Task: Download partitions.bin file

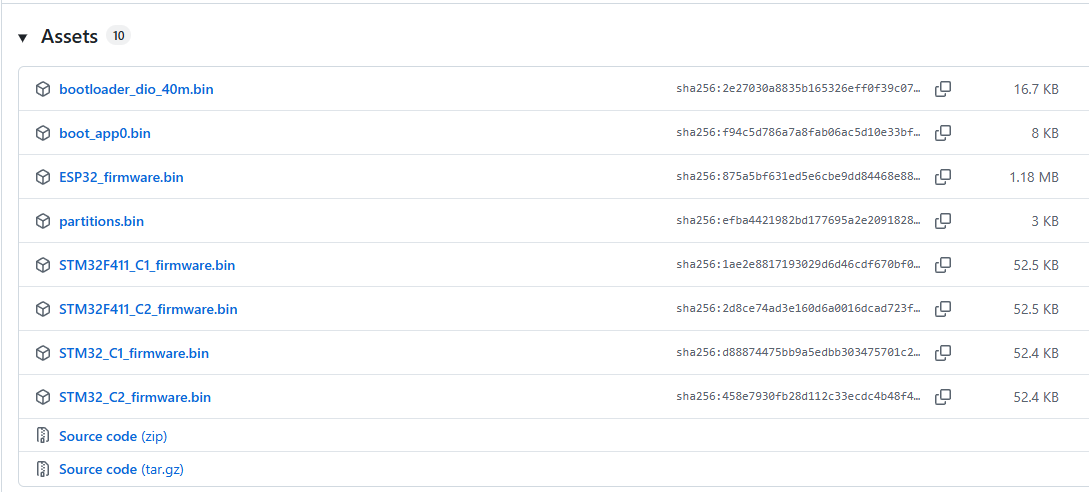Action: click(x=101, y=221)
